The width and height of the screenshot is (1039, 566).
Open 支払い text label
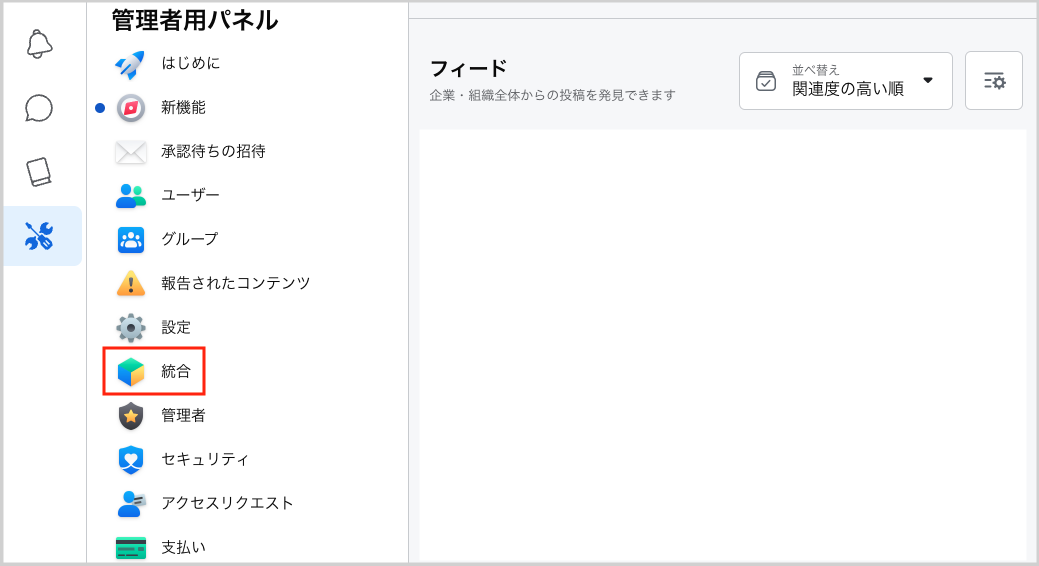tap(183, 547)
